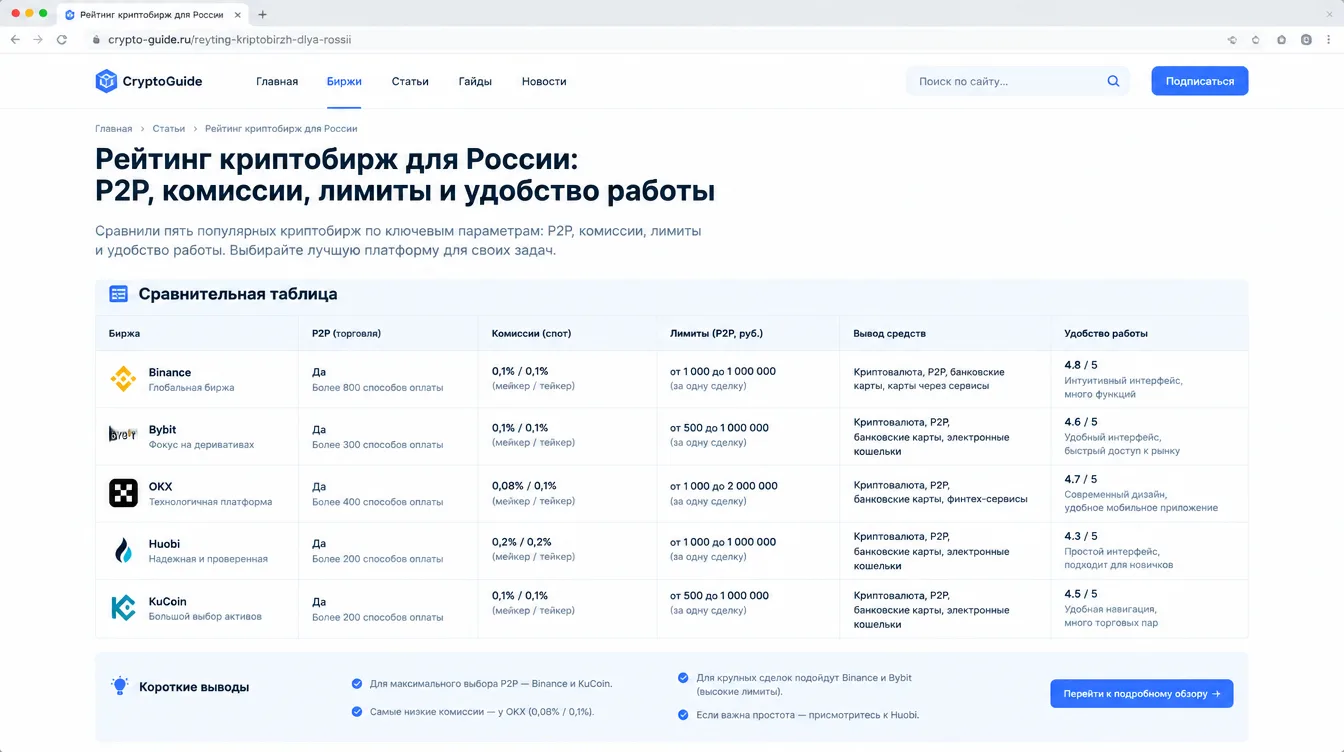Open the Биржи navigation tab
The width and height of the screenshot is (1344, 752).
[344, 81]
